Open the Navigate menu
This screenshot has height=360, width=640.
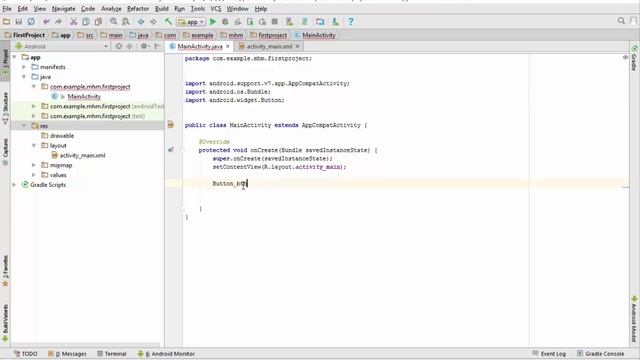[63, 9]
